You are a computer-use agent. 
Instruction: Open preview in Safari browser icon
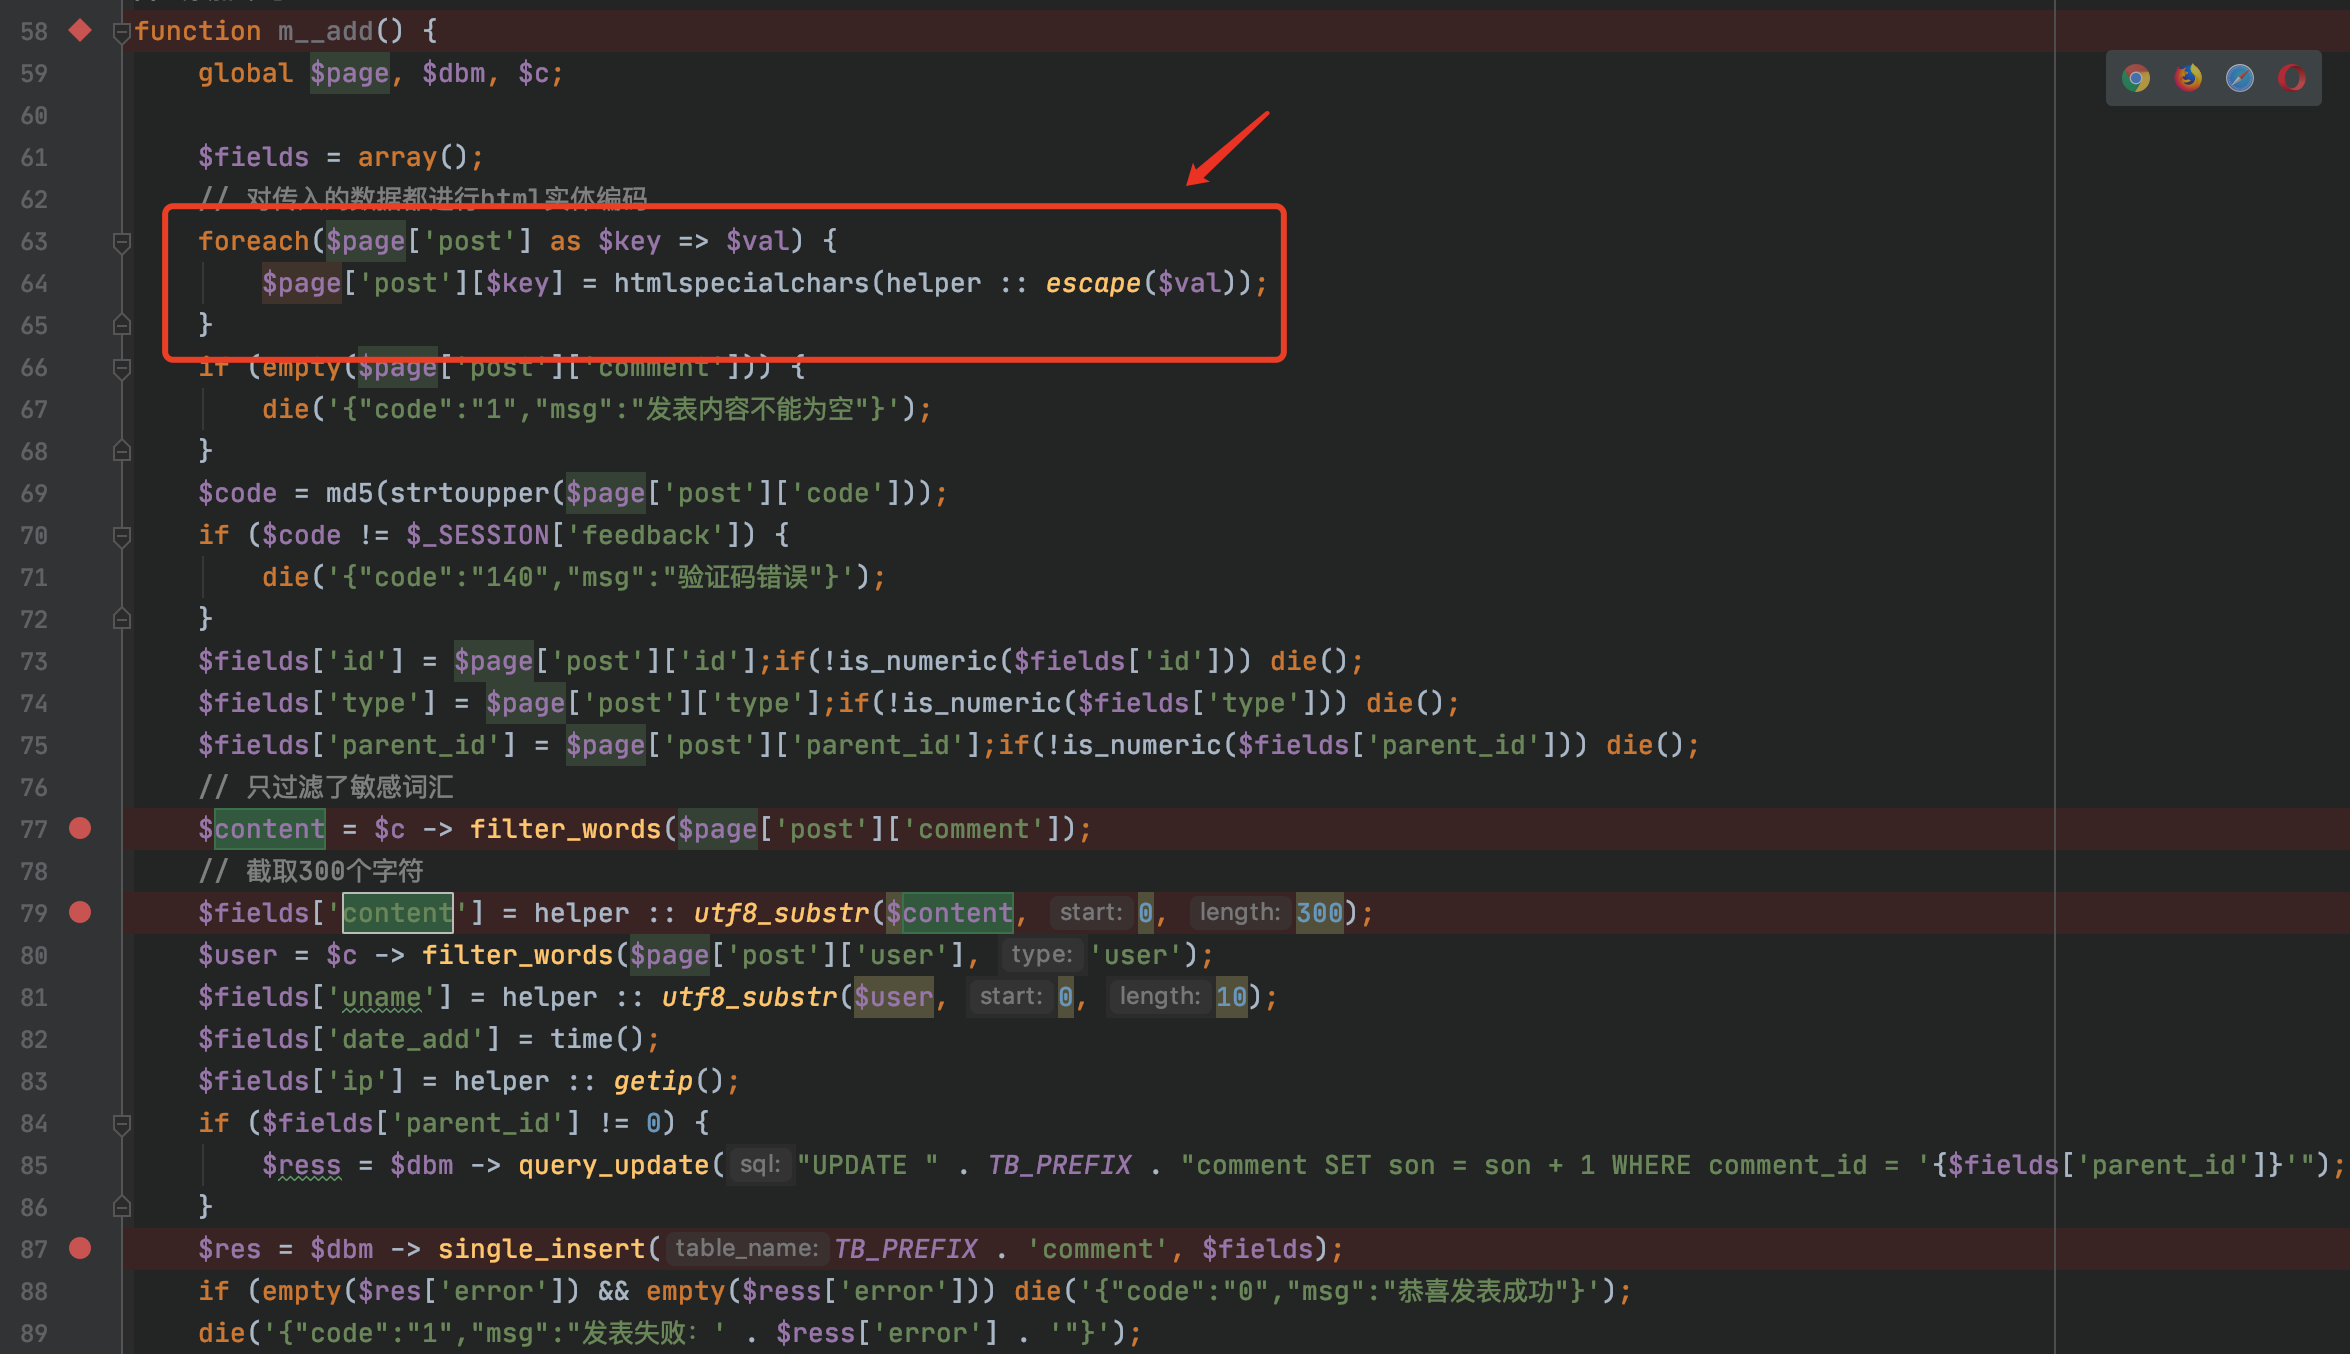[2240, 78]
